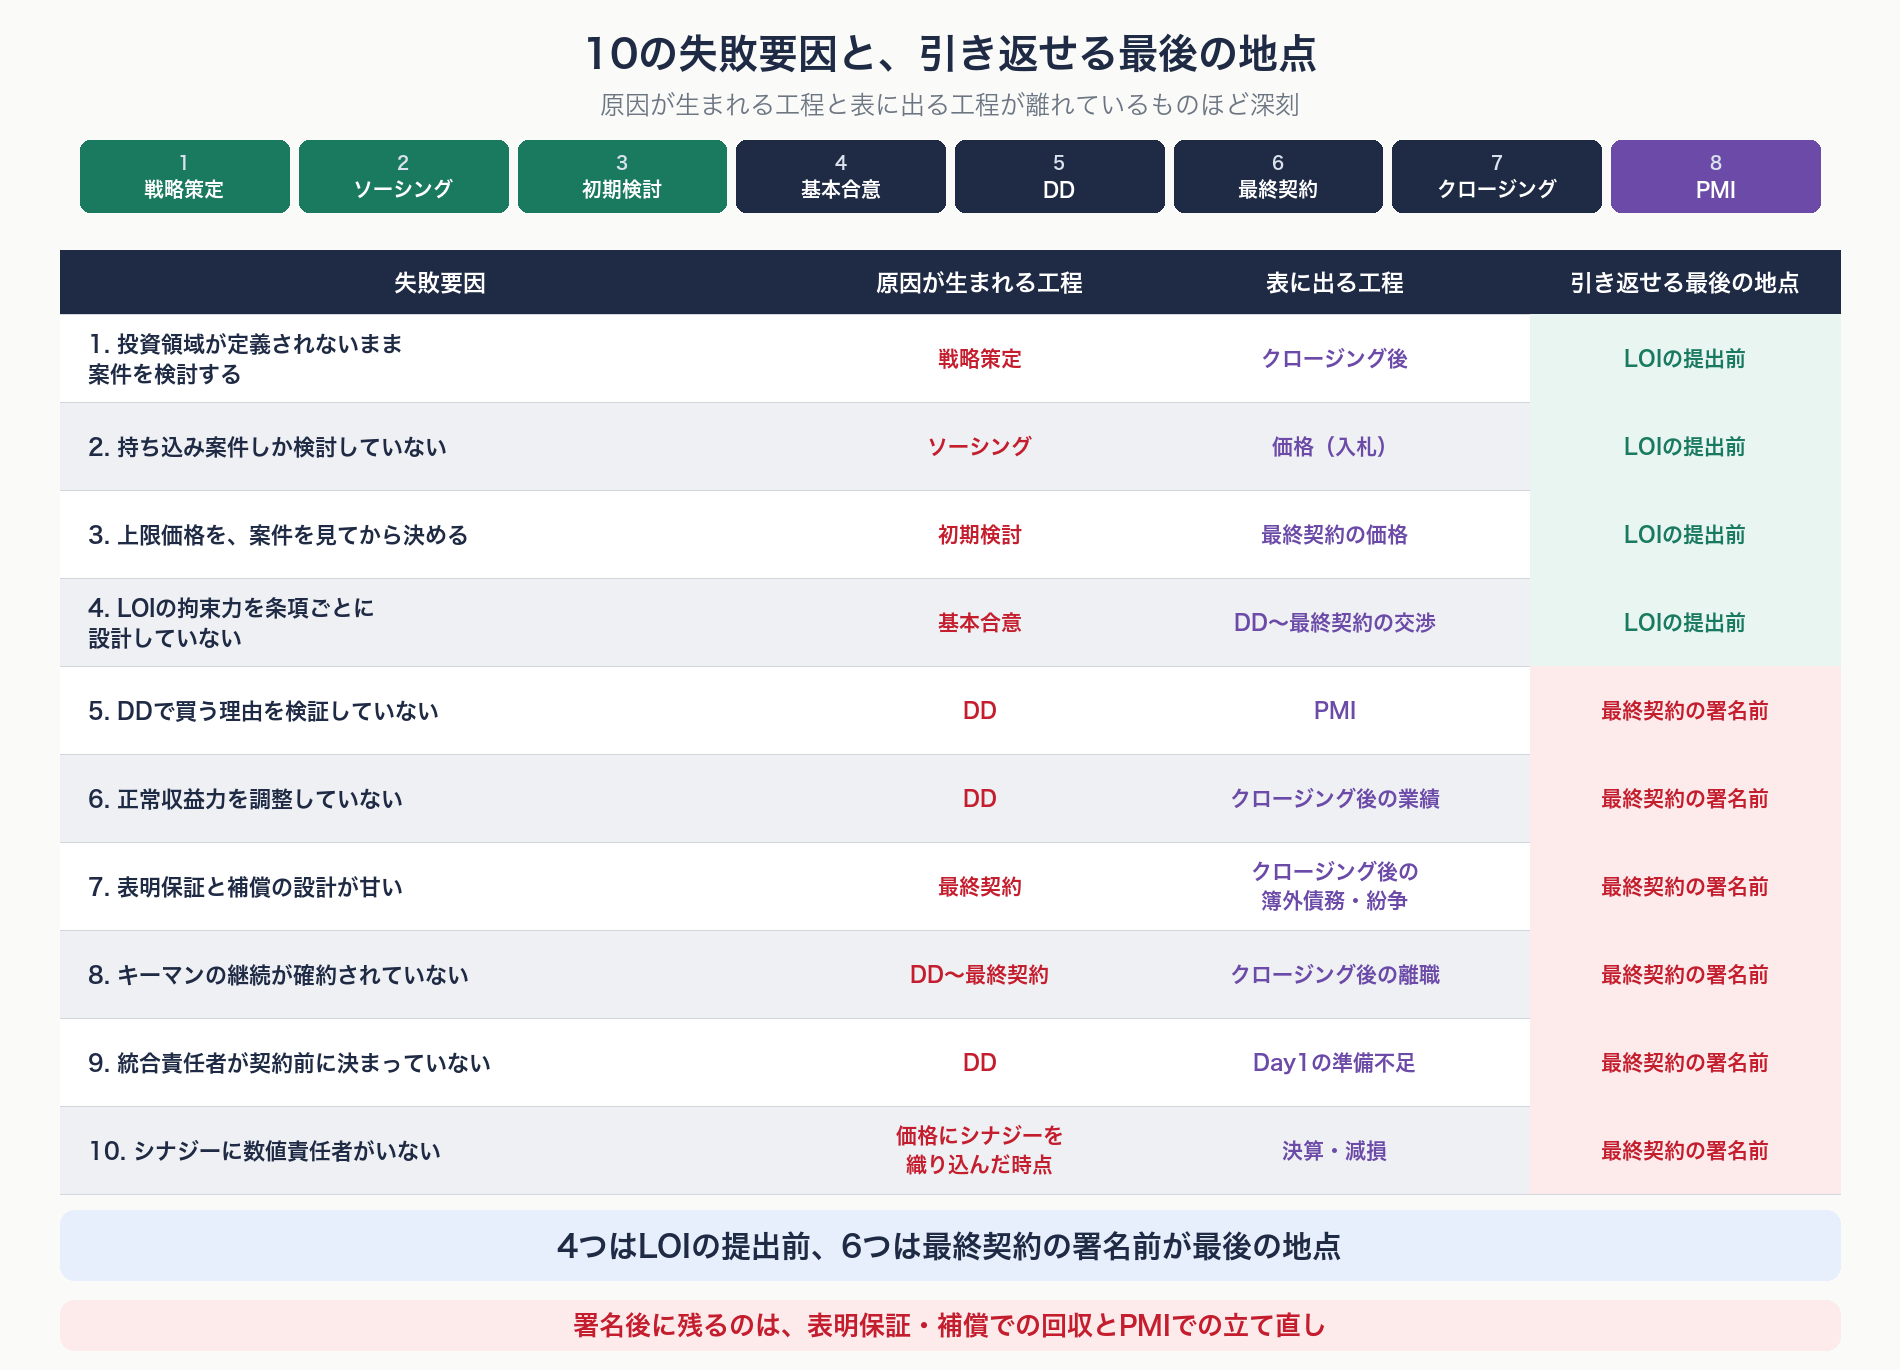Image resolution: width=1900 pixels, height=1370 pixels.
Task: Click the DD〜最終契約の交渉 cell
Action: coord(1335,623)
